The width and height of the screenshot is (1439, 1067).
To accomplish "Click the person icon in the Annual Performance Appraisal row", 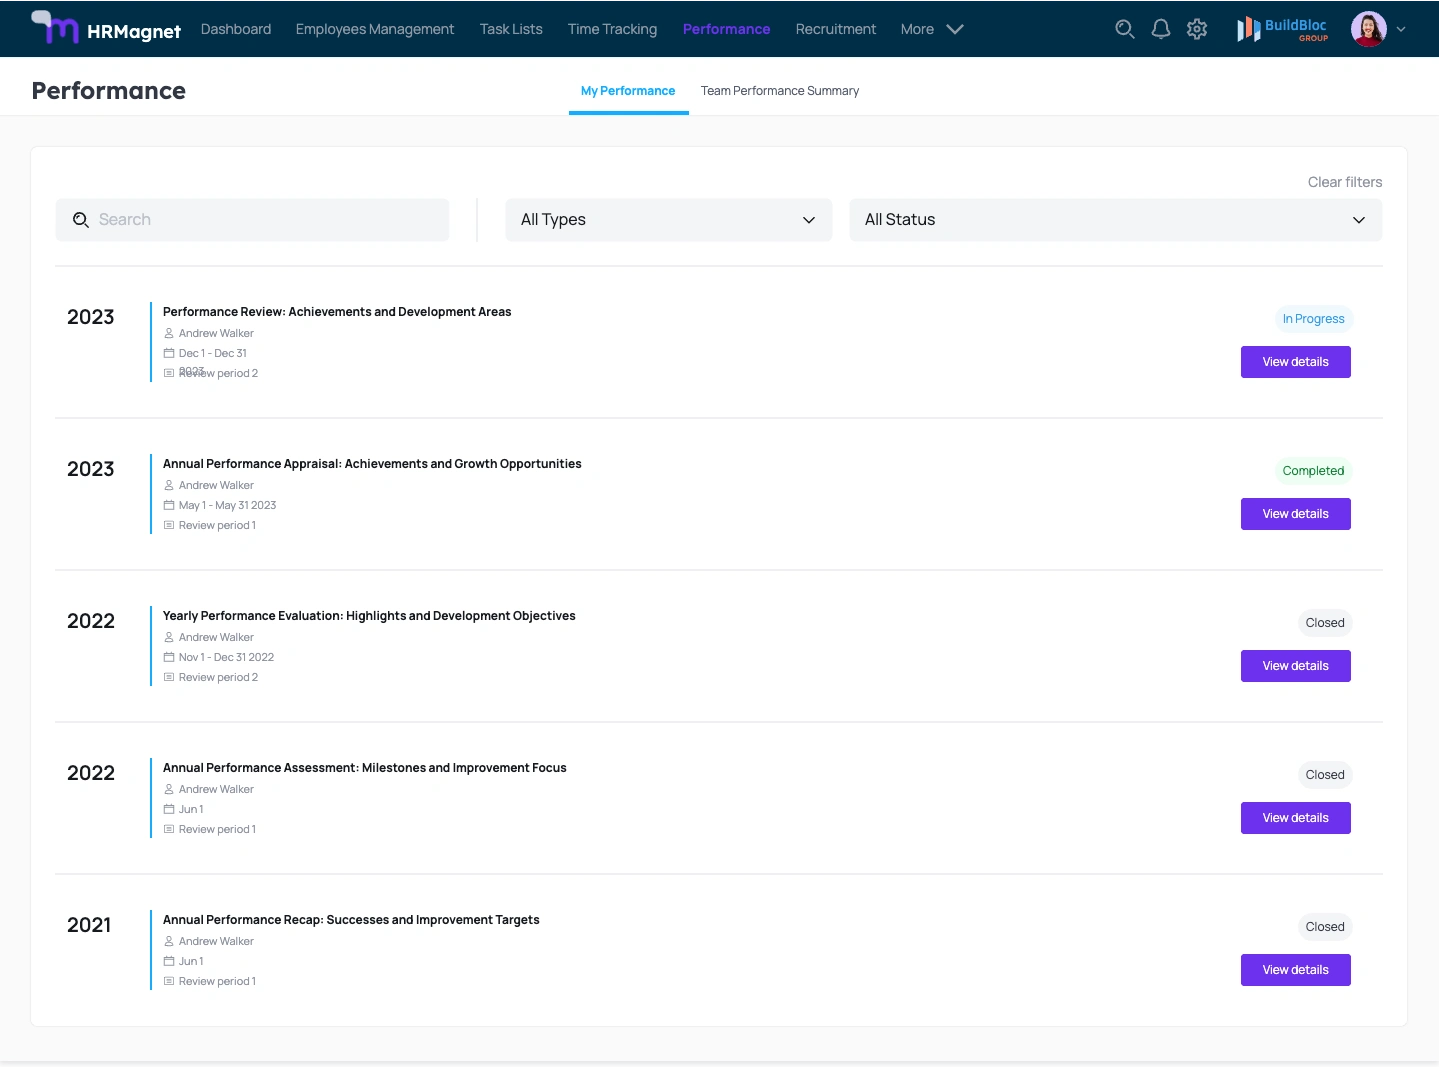I will pos(169,485).
